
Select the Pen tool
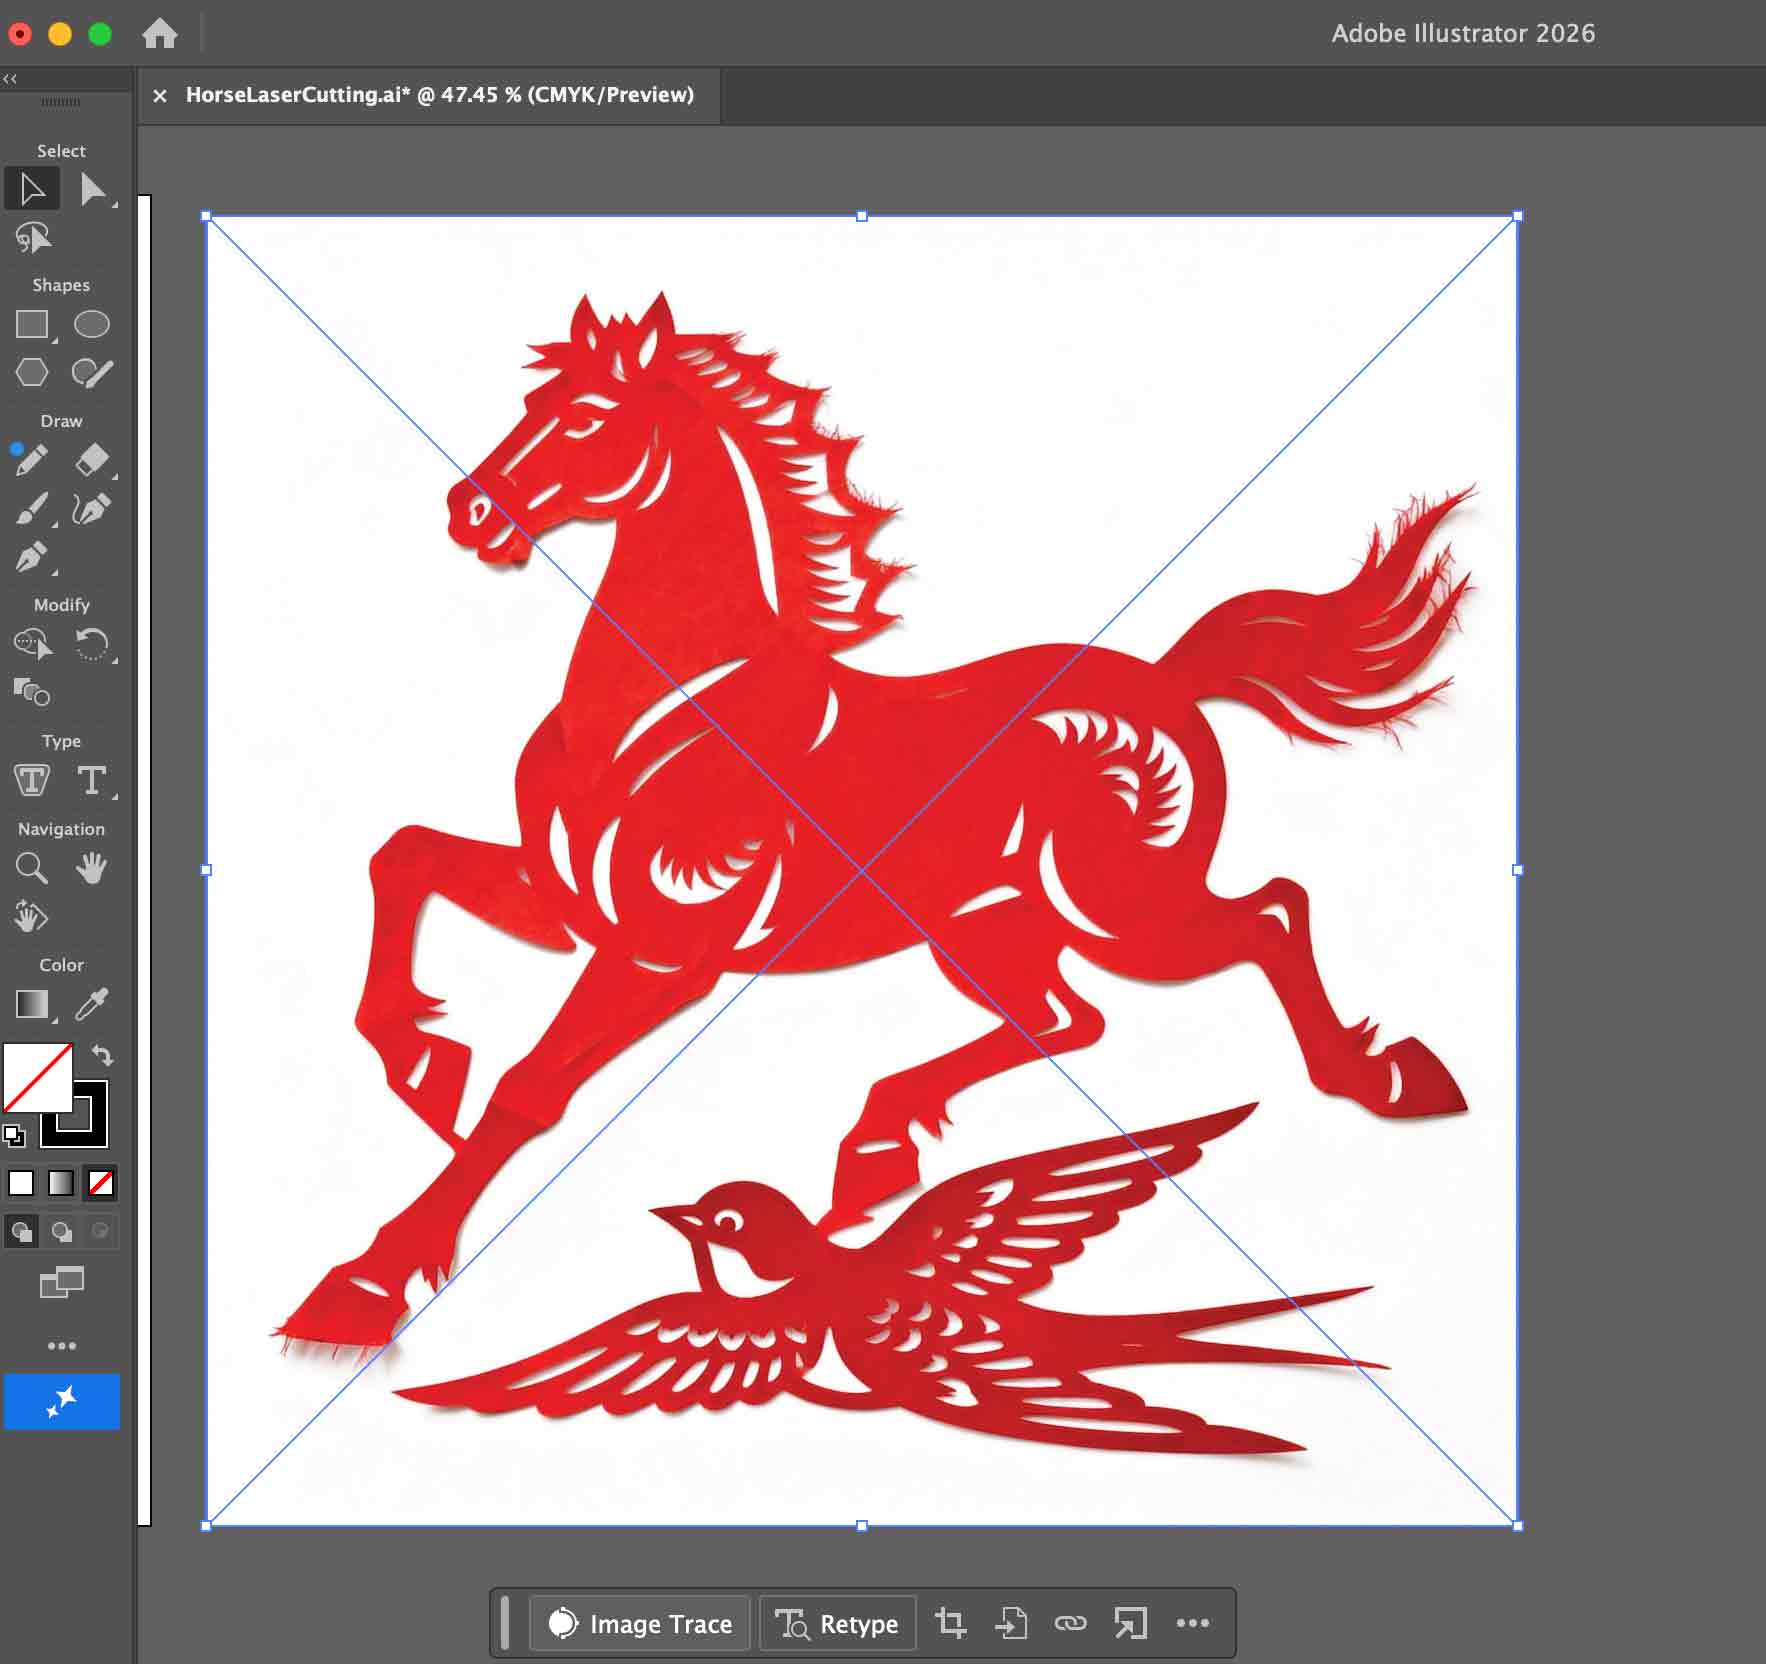click(30, 558)
